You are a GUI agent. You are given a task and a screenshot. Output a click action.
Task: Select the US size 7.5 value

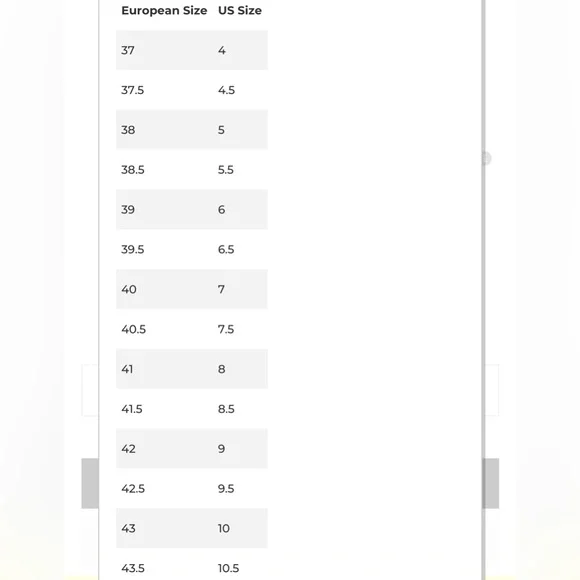(226, 329)
